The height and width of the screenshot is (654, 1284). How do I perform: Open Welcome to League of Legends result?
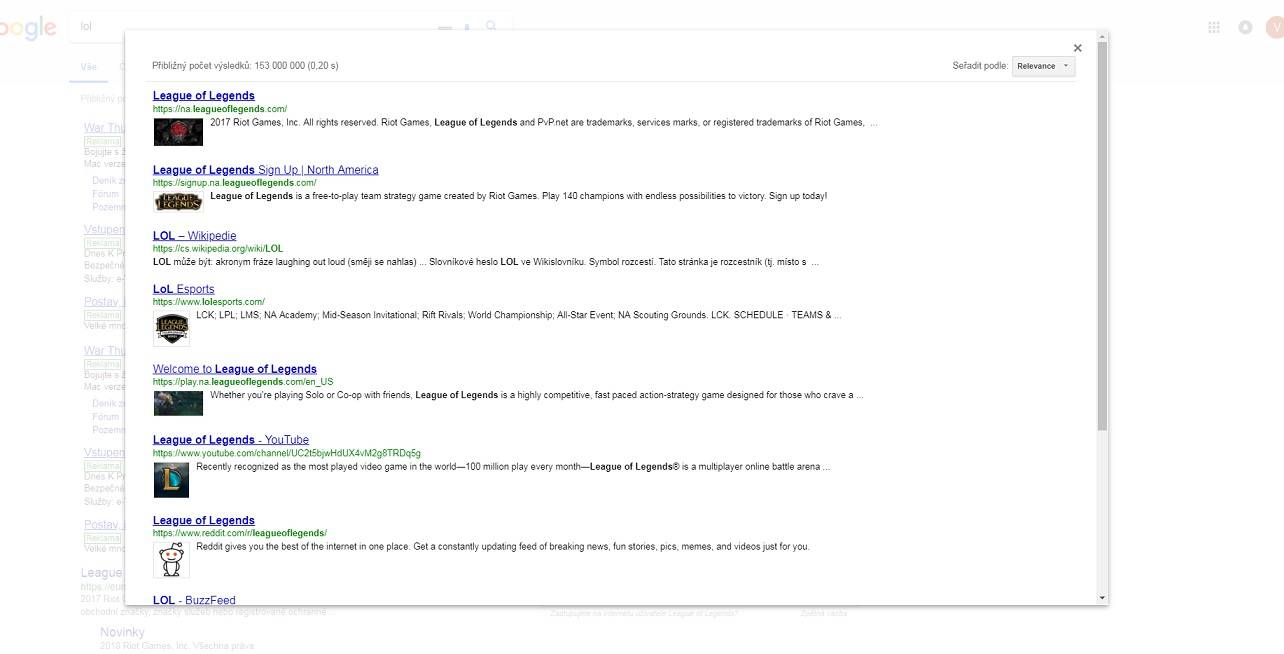(x=234, y=369)
